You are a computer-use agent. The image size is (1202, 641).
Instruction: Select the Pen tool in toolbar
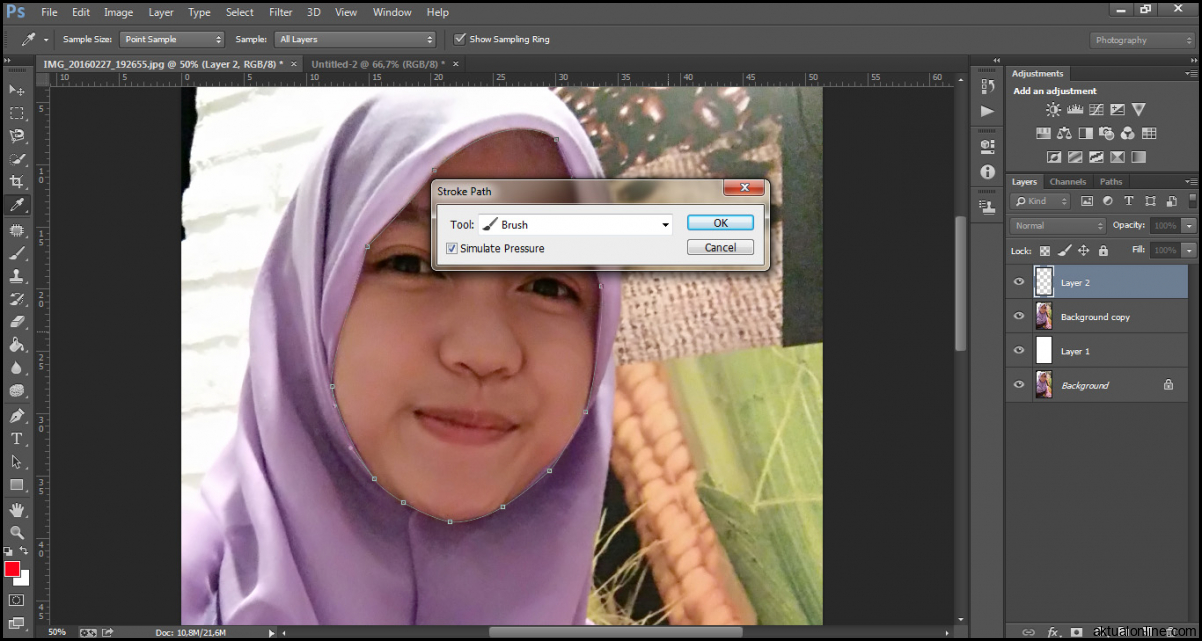pyautogui.click(x=17, y=415)
